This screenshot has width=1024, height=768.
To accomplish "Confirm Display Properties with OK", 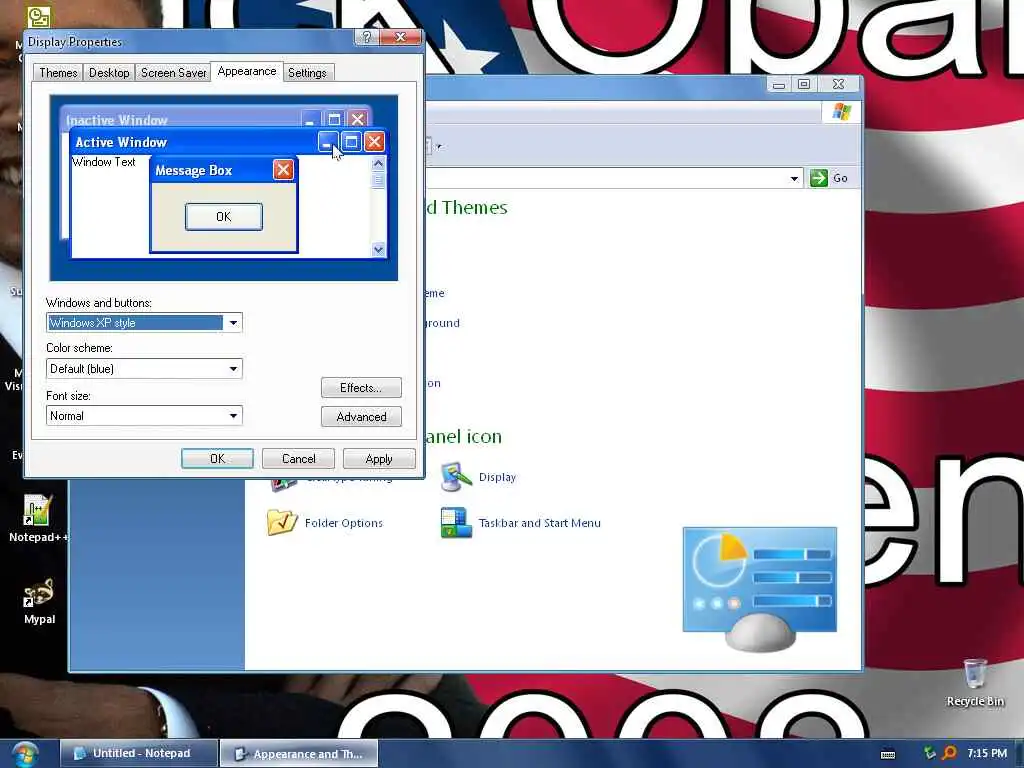I will point(217,458).
